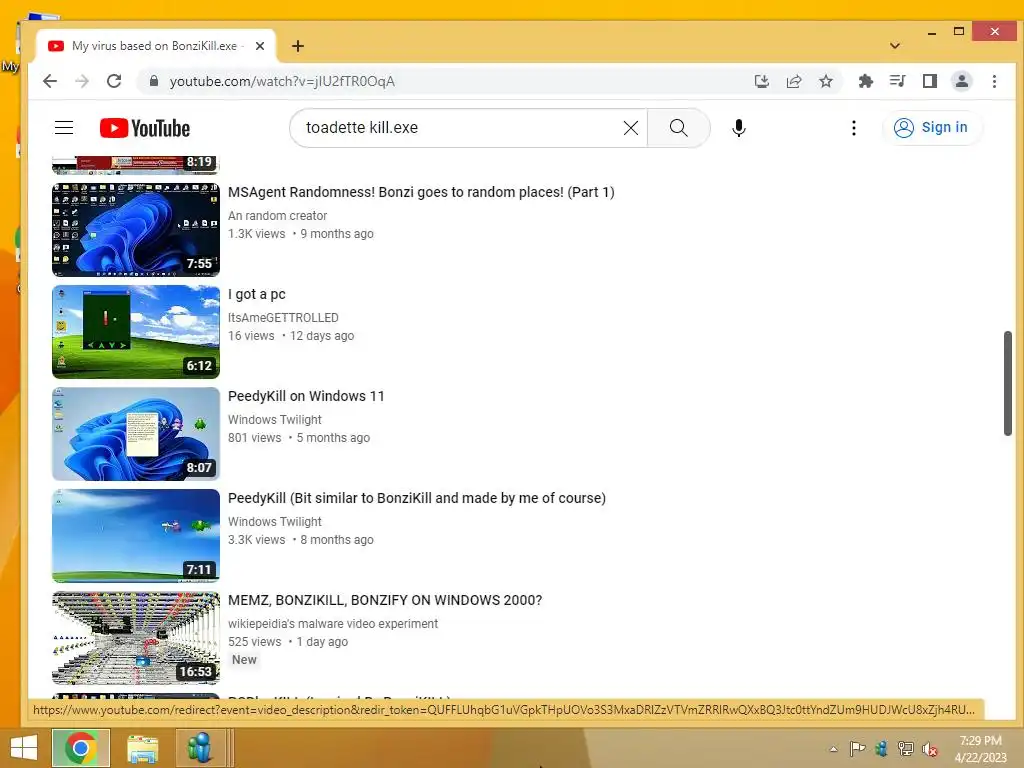Screen dimensions: 1024x768
Task: Open YouTube hamburger guide menu
Action: click(64, 127)
